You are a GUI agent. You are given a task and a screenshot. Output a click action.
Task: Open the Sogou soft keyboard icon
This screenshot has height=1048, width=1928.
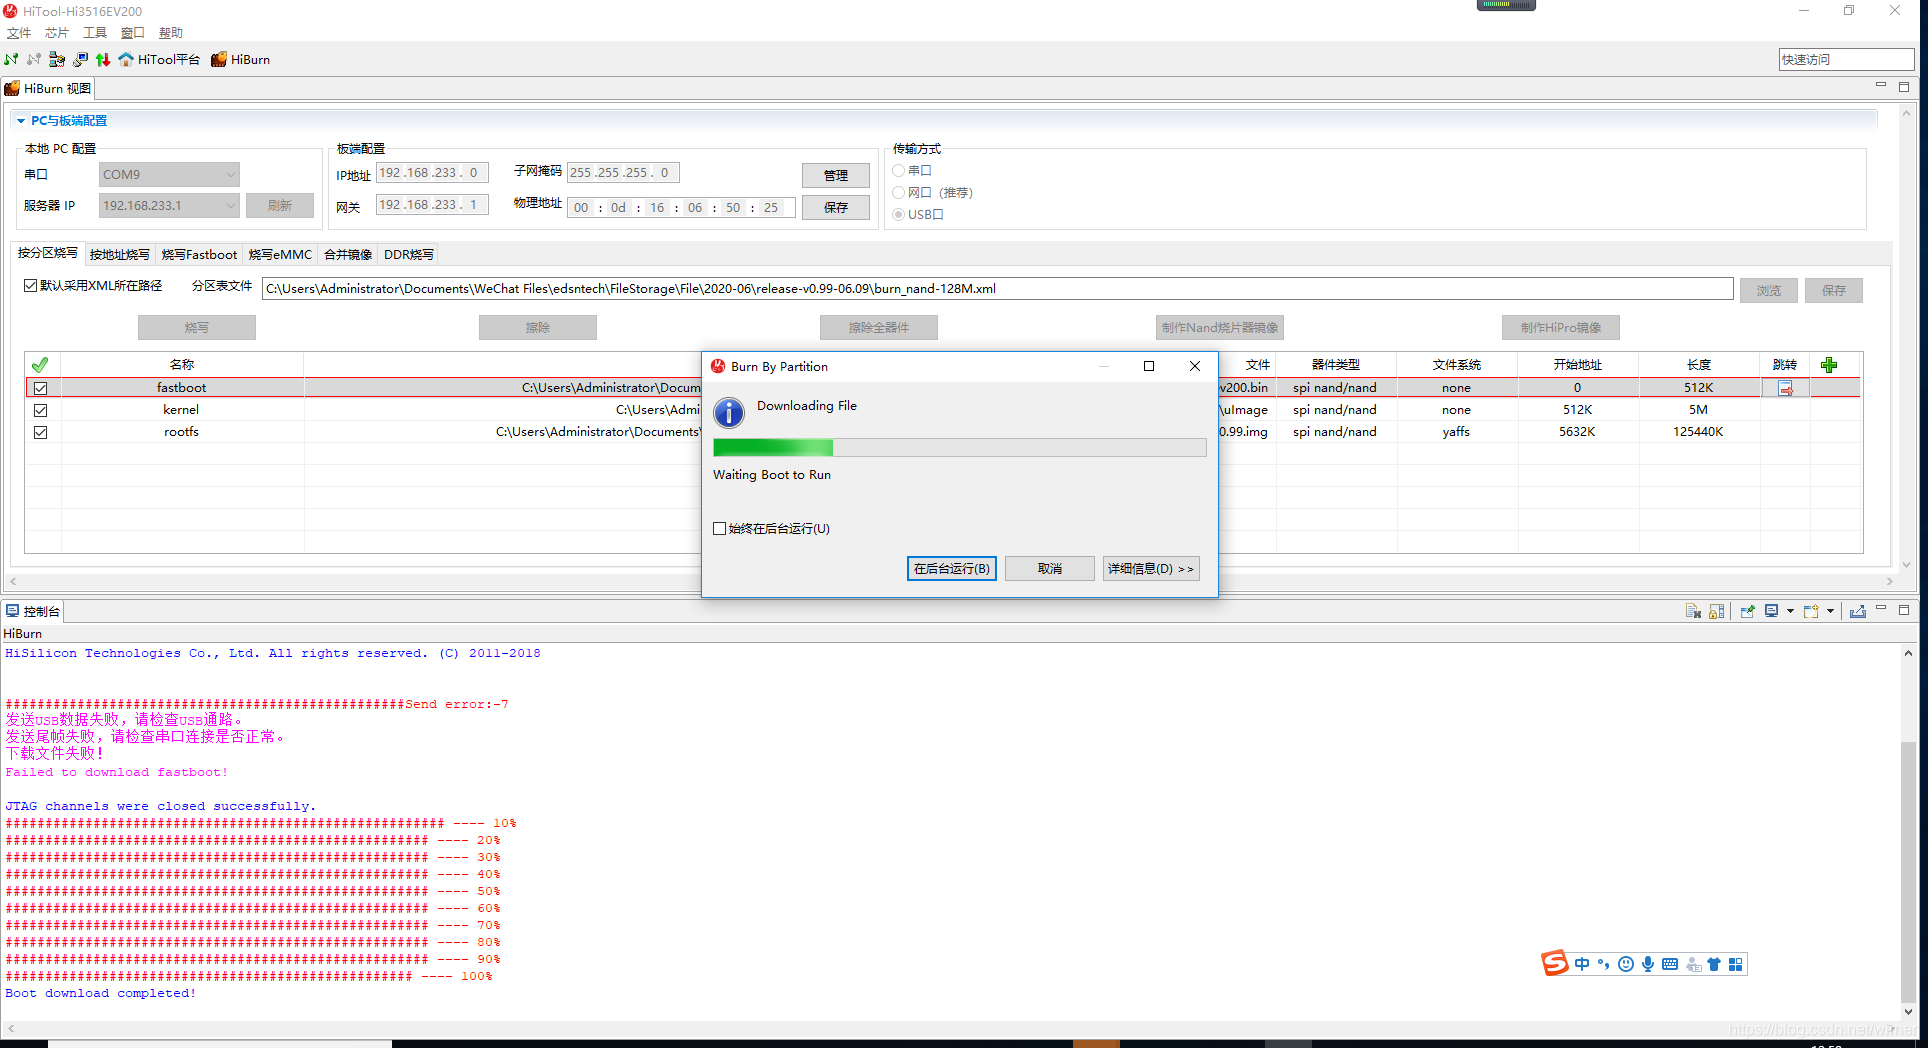(1670, 964)
